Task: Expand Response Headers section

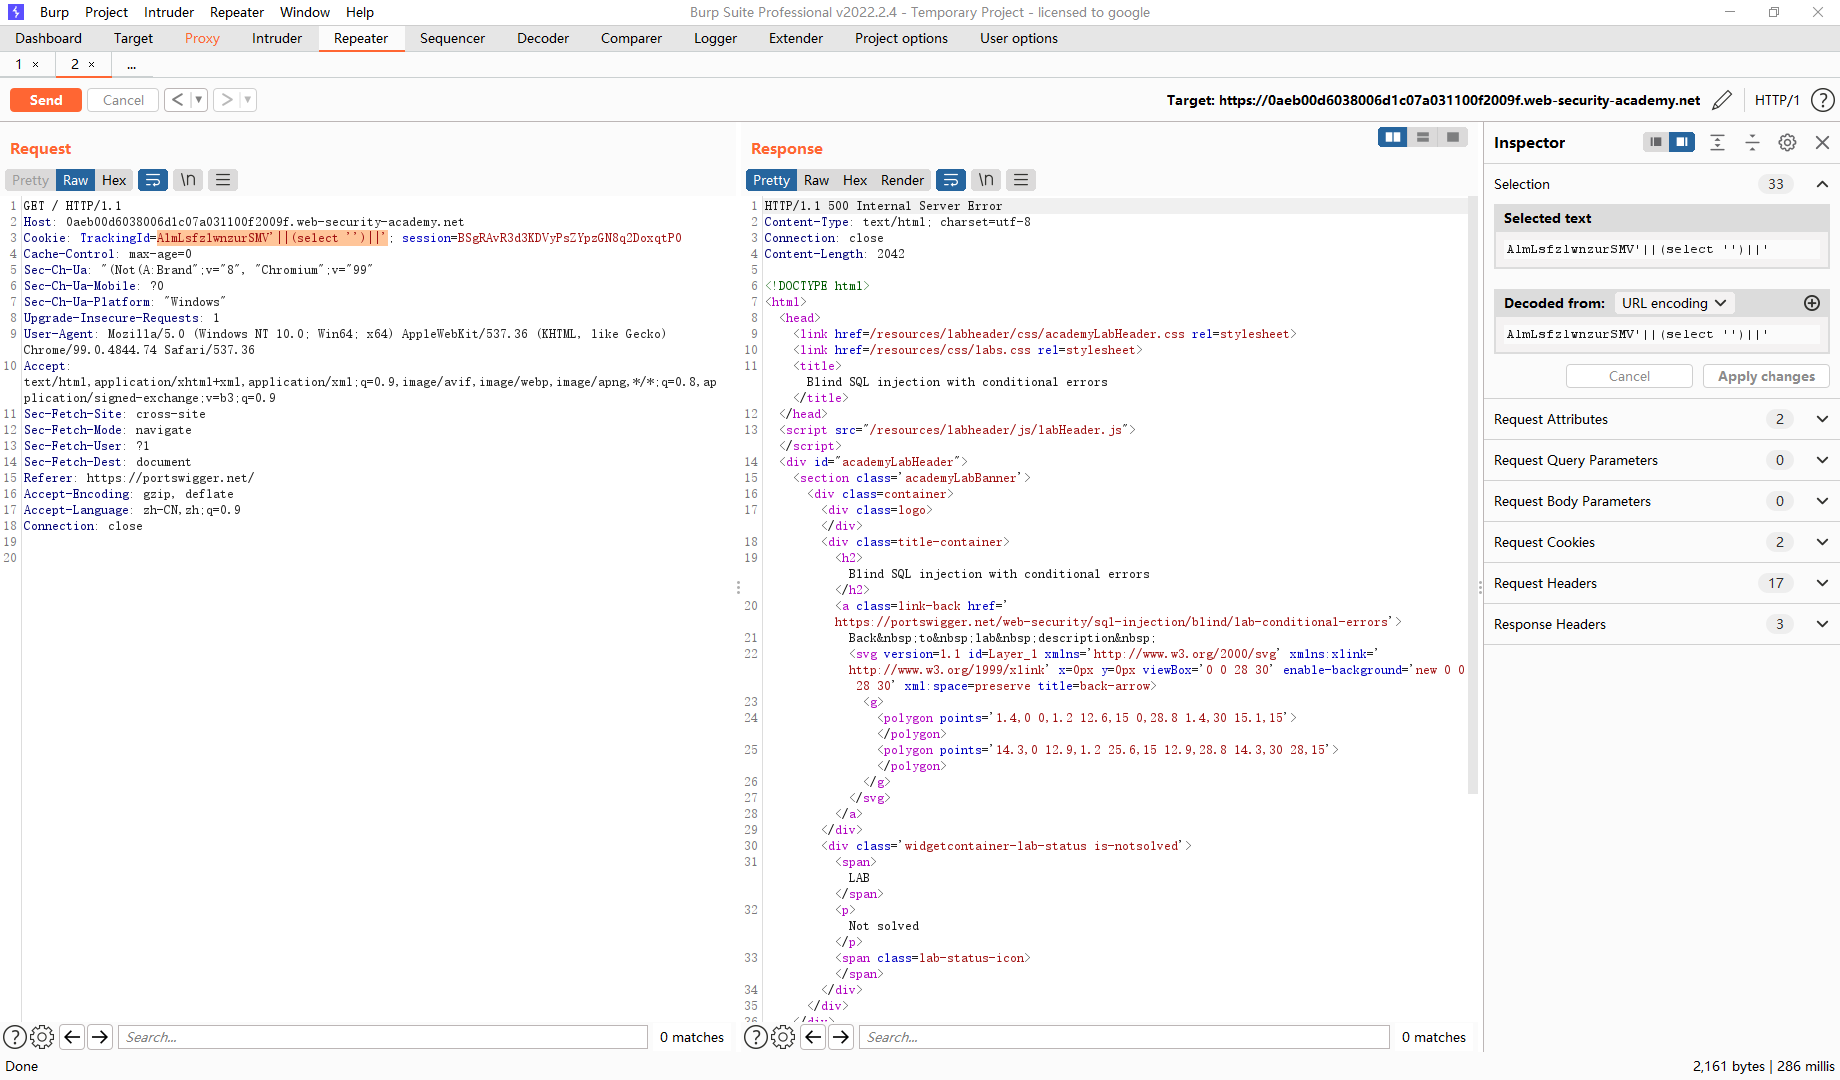Action: pyautogui.click(x=1822, y=624)
